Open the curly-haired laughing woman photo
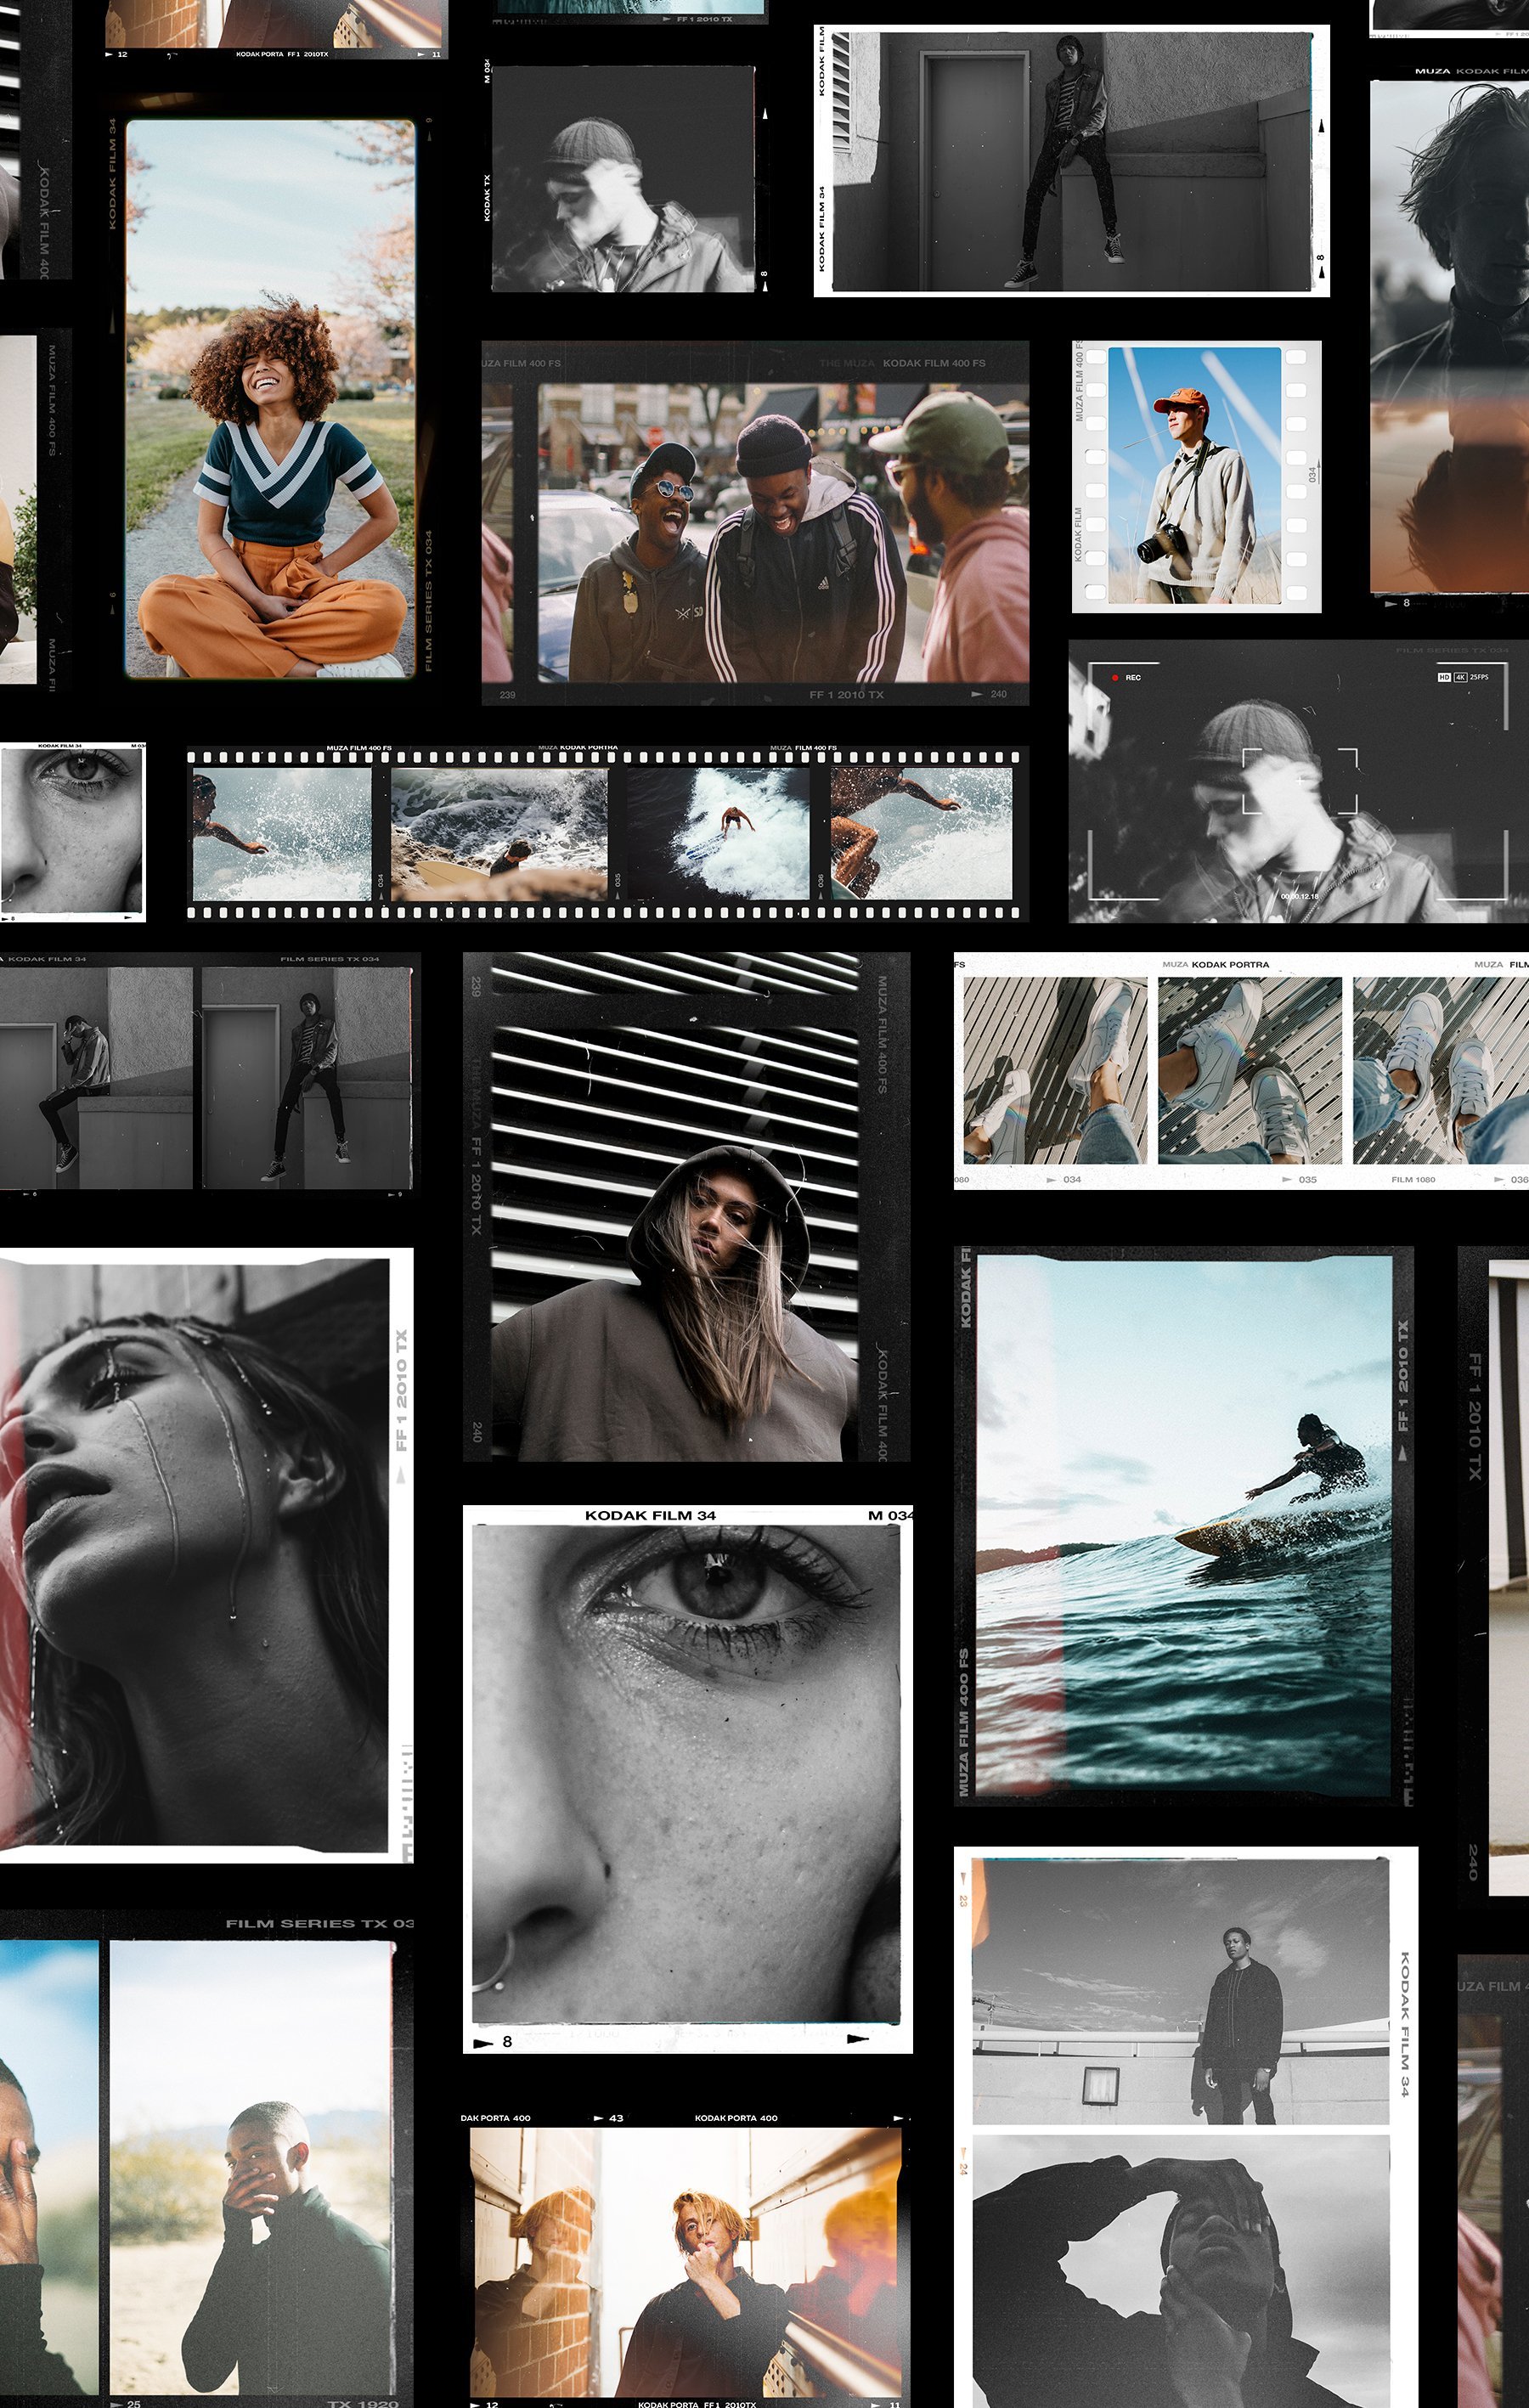Viewport: 1529px width, 2408px height. click(270, 400)
